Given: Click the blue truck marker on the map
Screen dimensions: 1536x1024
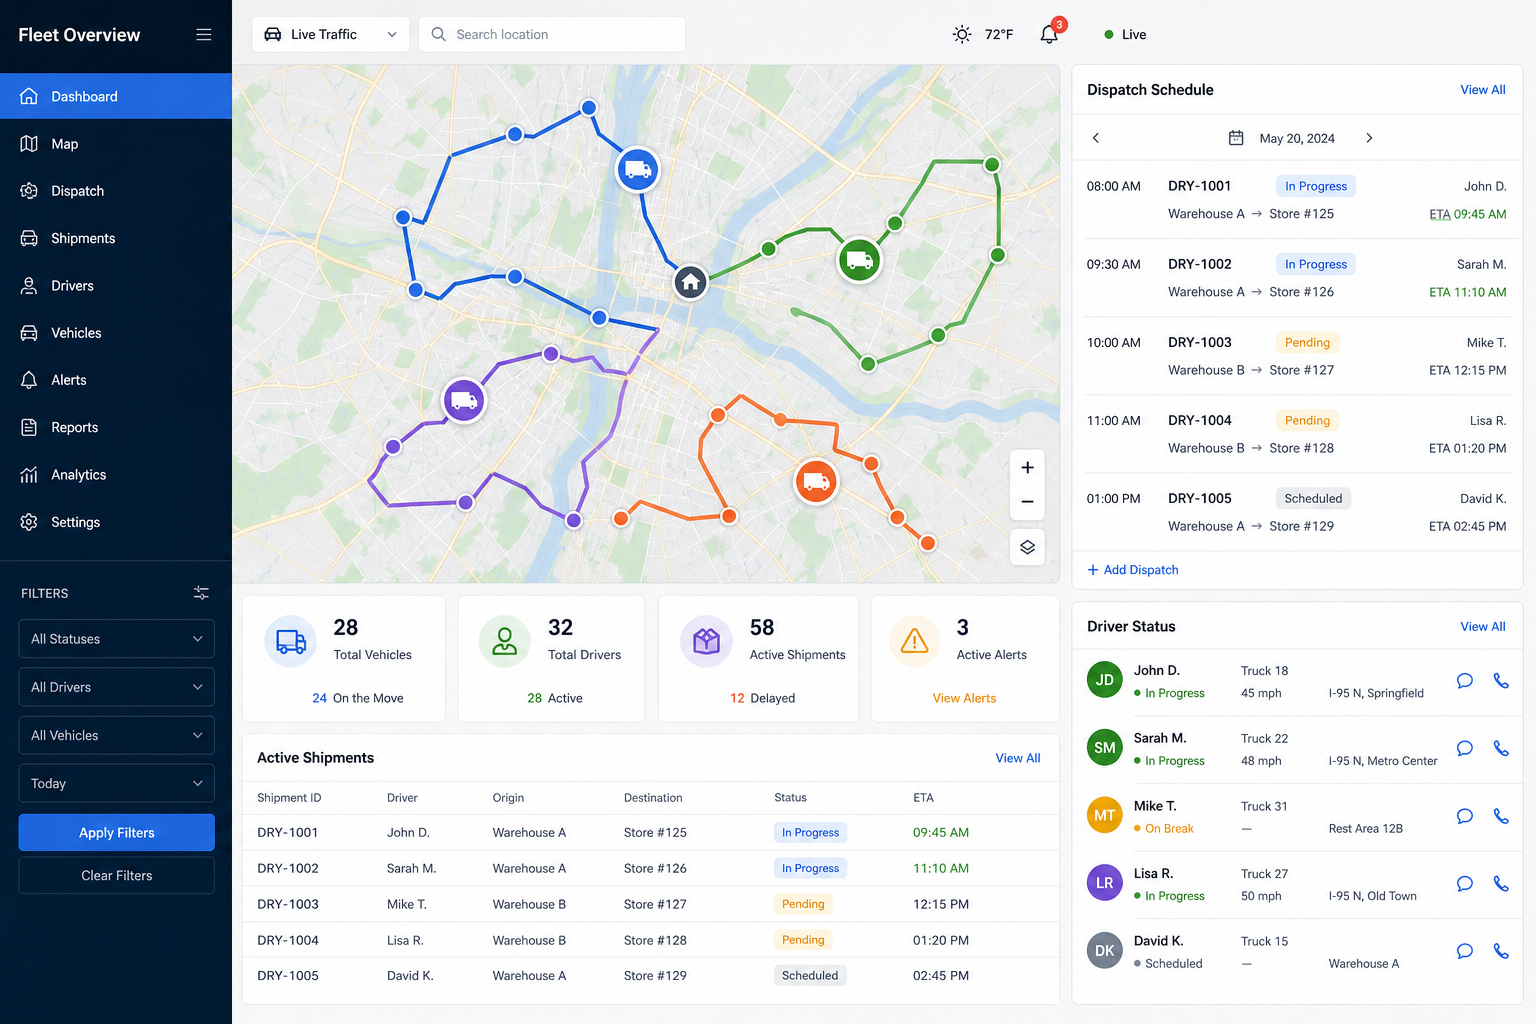Looking at the screenshot, I should [637, 170].
